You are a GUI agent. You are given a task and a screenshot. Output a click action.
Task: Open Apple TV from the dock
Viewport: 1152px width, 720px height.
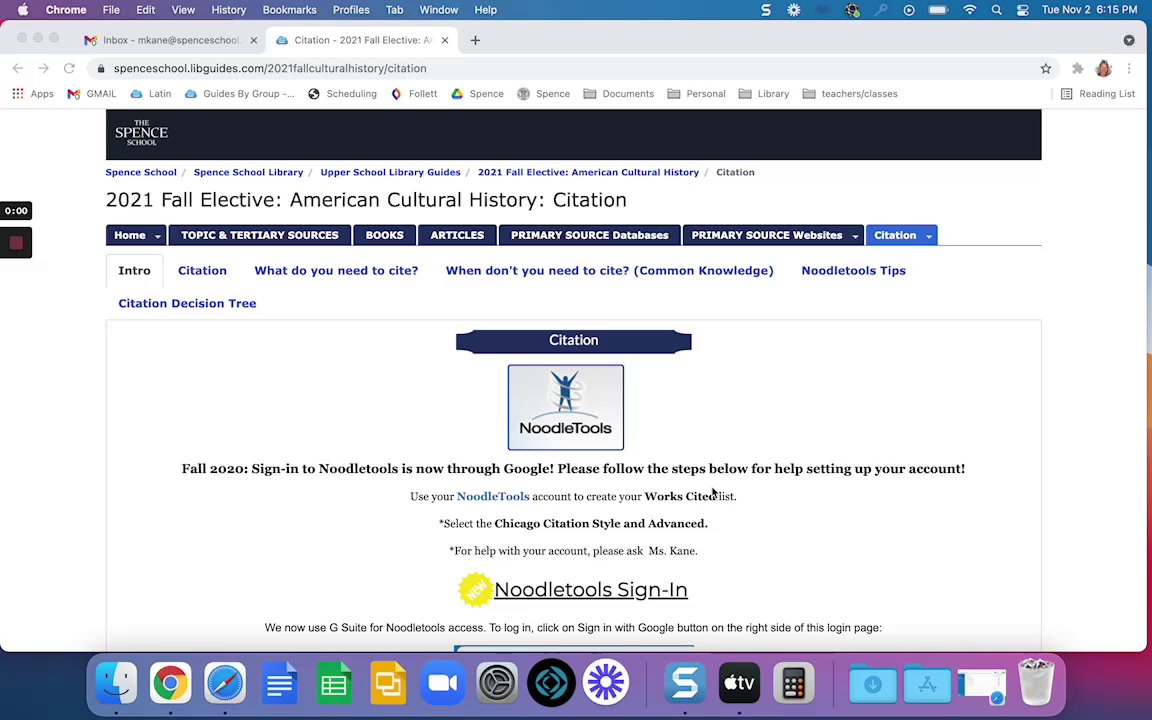coord(739,683)
